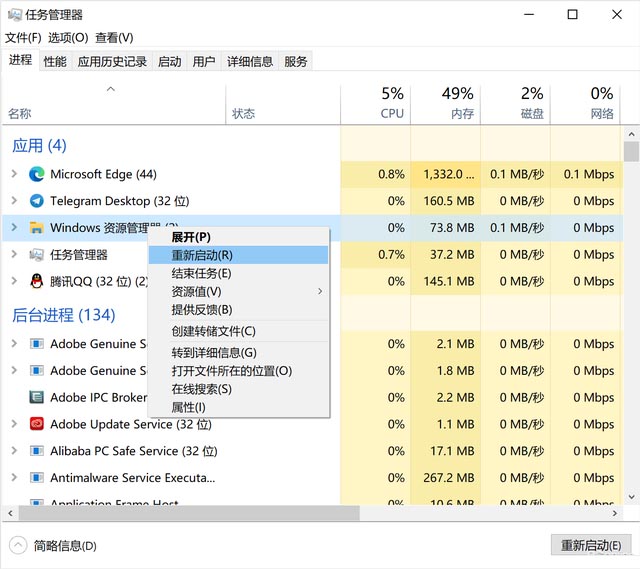The image size is (640, 569).
Task: Open the 选项(O) menu
Action: [68, 38]
